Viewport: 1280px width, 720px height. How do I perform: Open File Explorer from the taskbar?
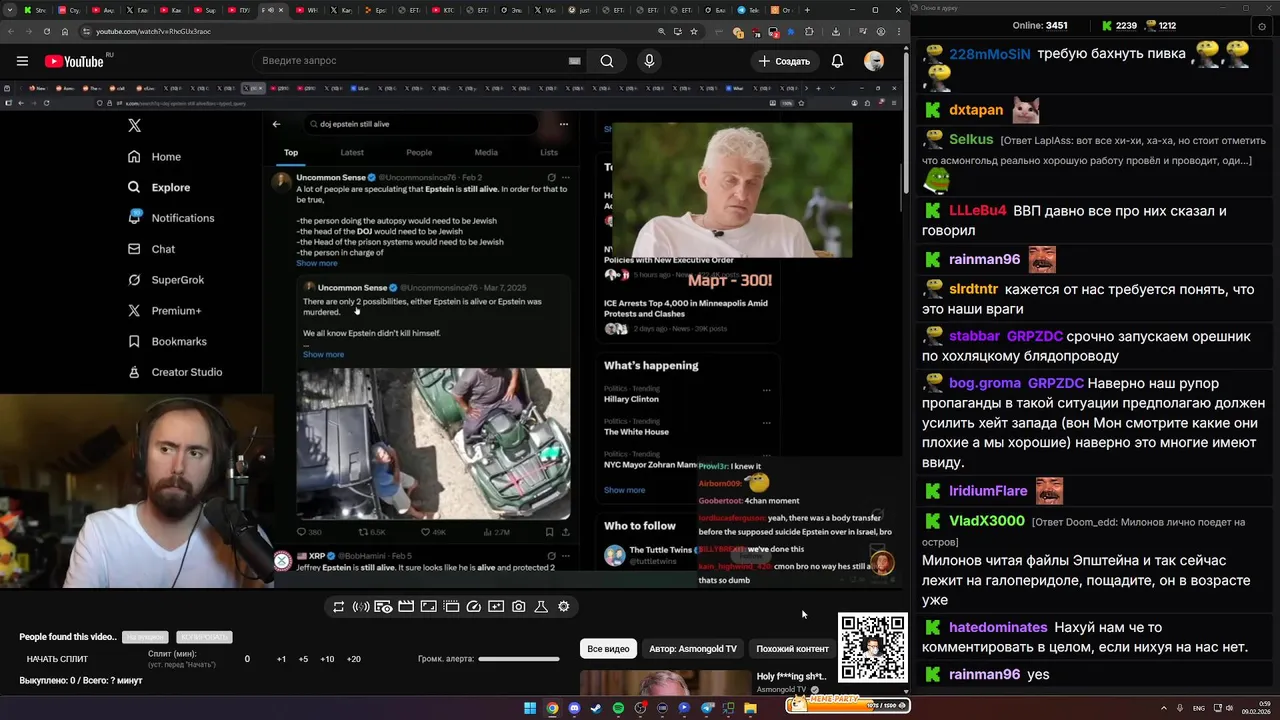(x=750, y=708)
